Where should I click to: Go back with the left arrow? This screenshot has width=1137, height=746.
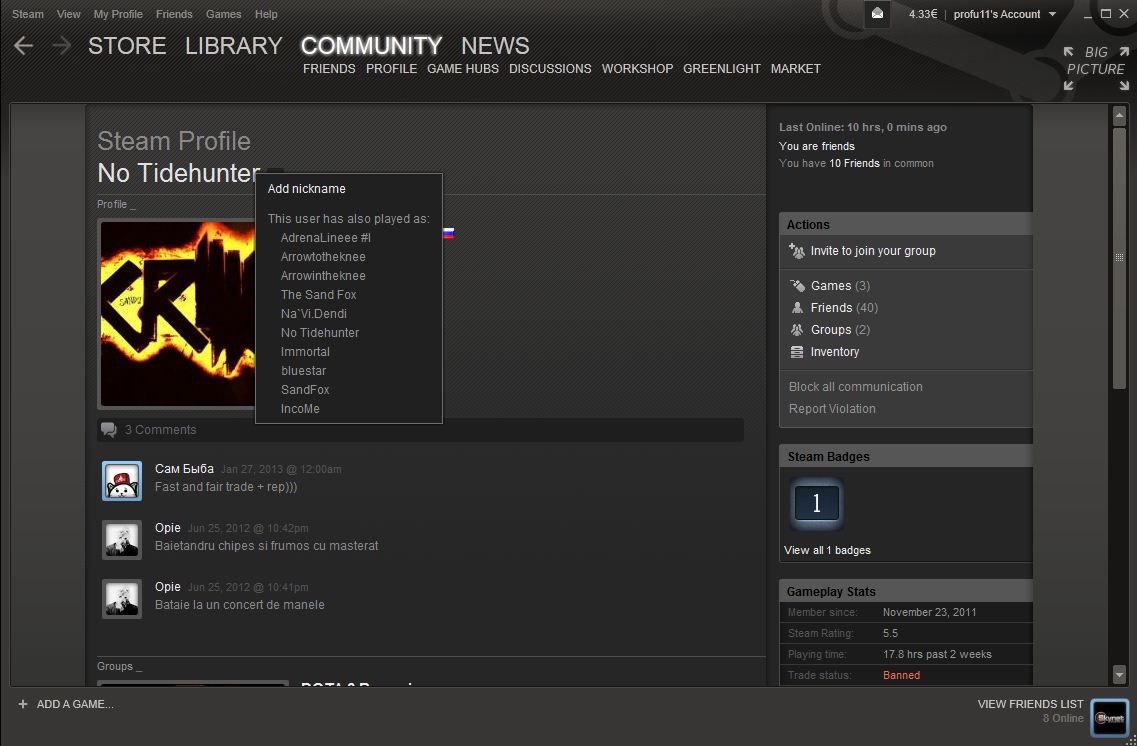coord(23,46)
